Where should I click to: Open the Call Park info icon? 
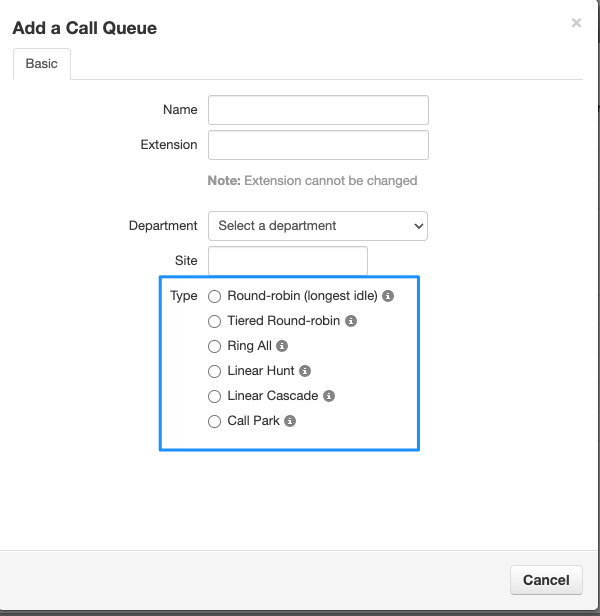290,421
